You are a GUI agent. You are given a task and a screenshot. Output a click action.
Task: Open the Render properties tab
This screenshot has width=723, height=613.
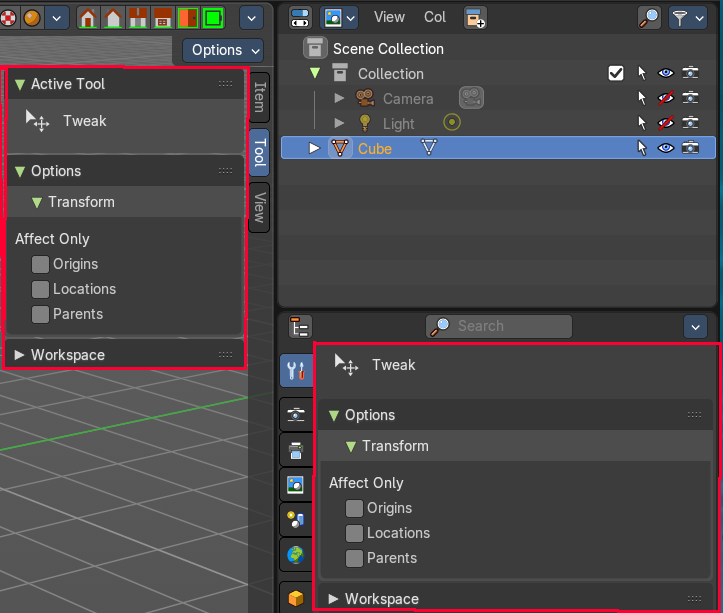(296, 414)
